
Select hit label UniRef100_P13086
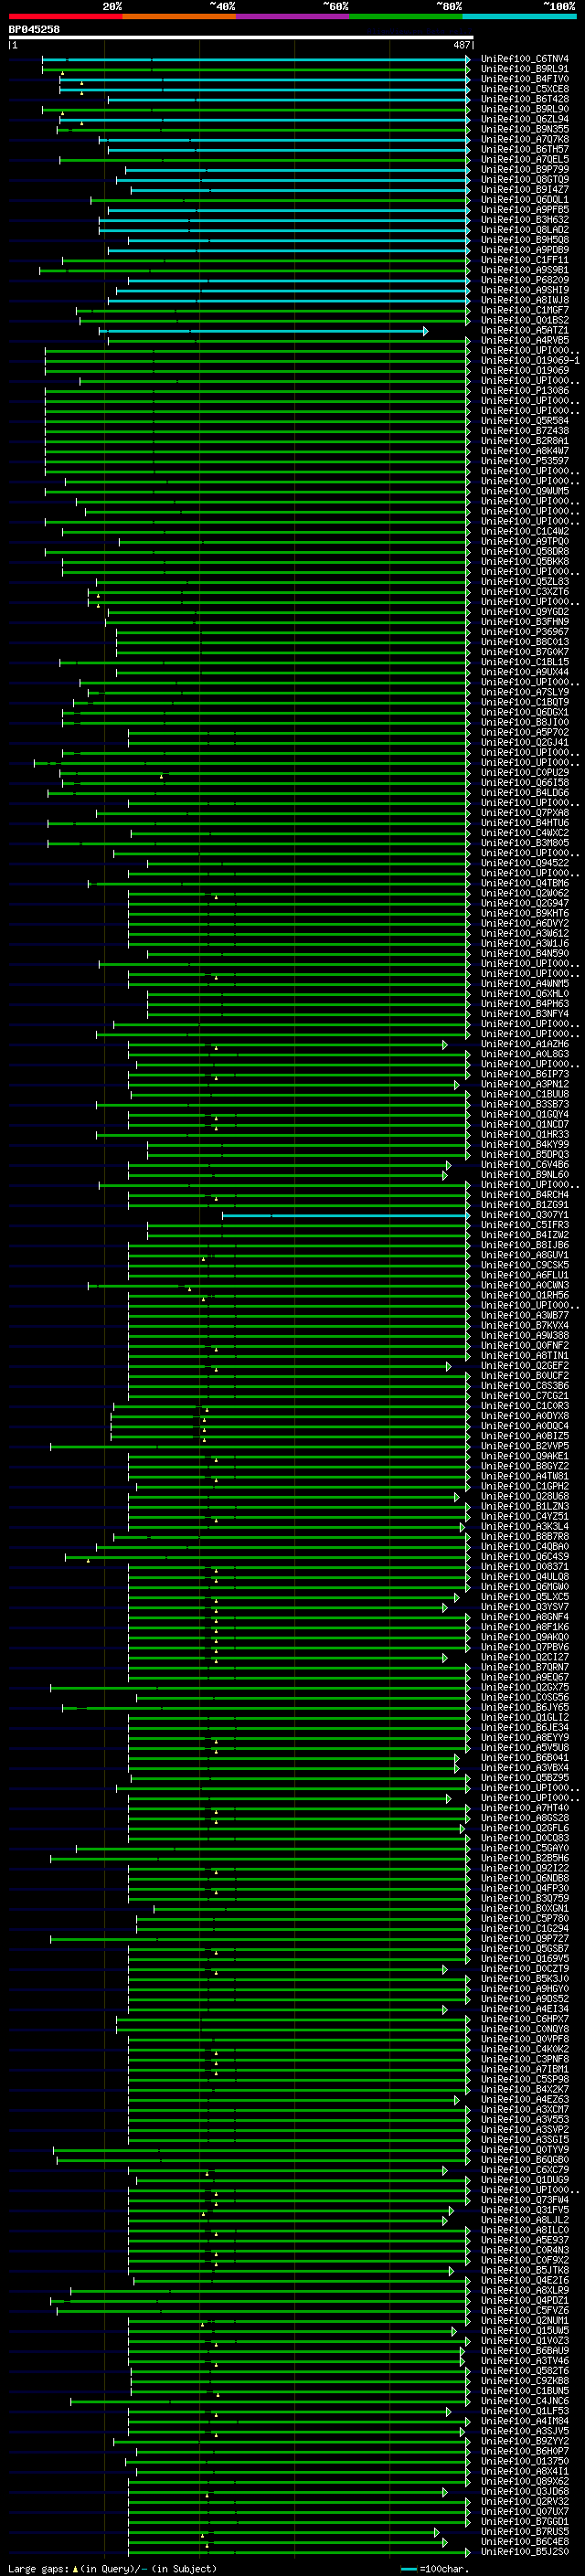525,391
